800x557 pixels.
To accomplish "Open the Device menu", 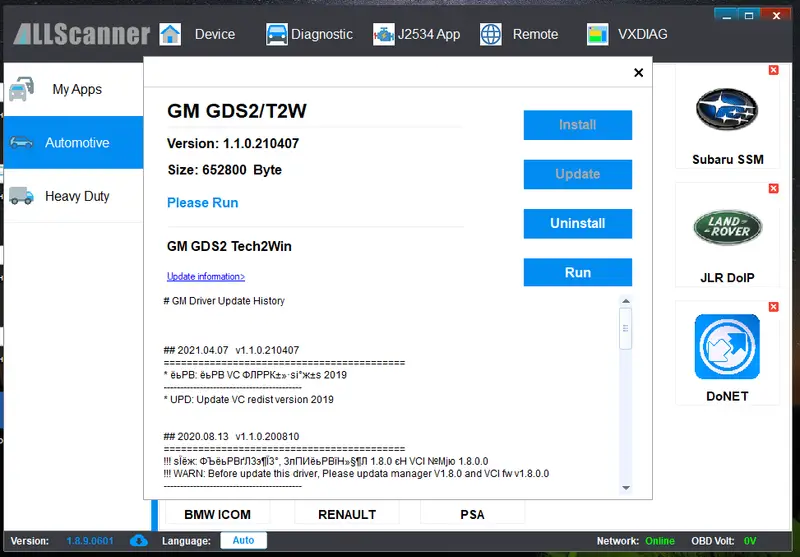I will tap(215, 34).
